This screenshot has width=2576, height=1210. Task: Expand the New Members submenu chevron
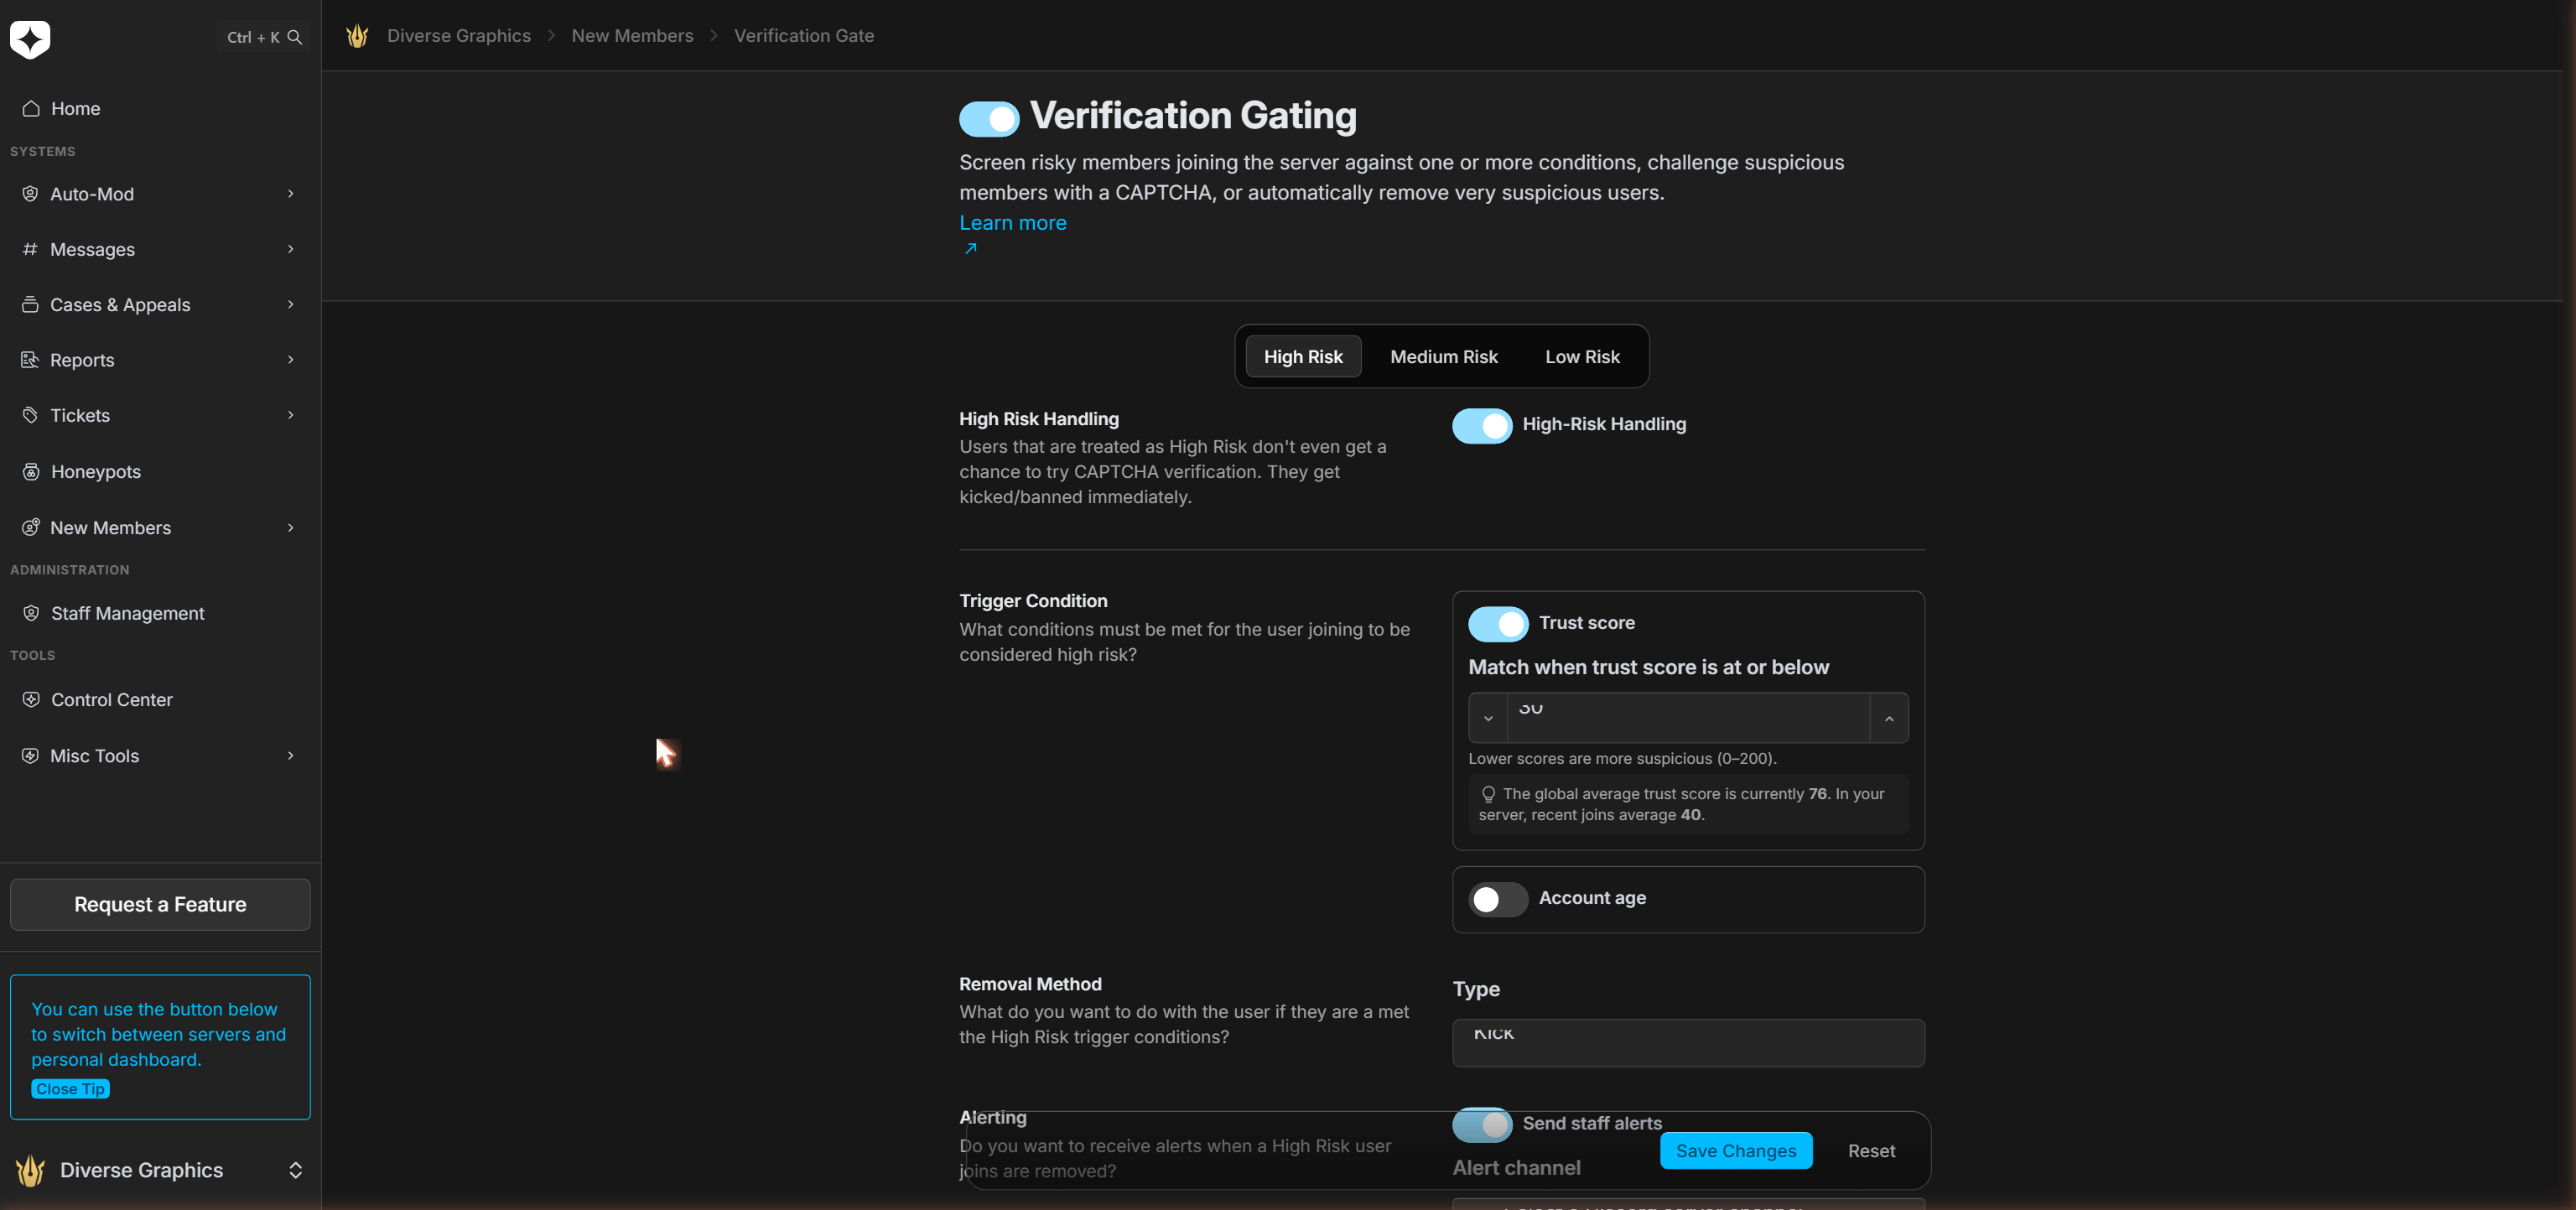pyautogui.click(x=291, y=527)
